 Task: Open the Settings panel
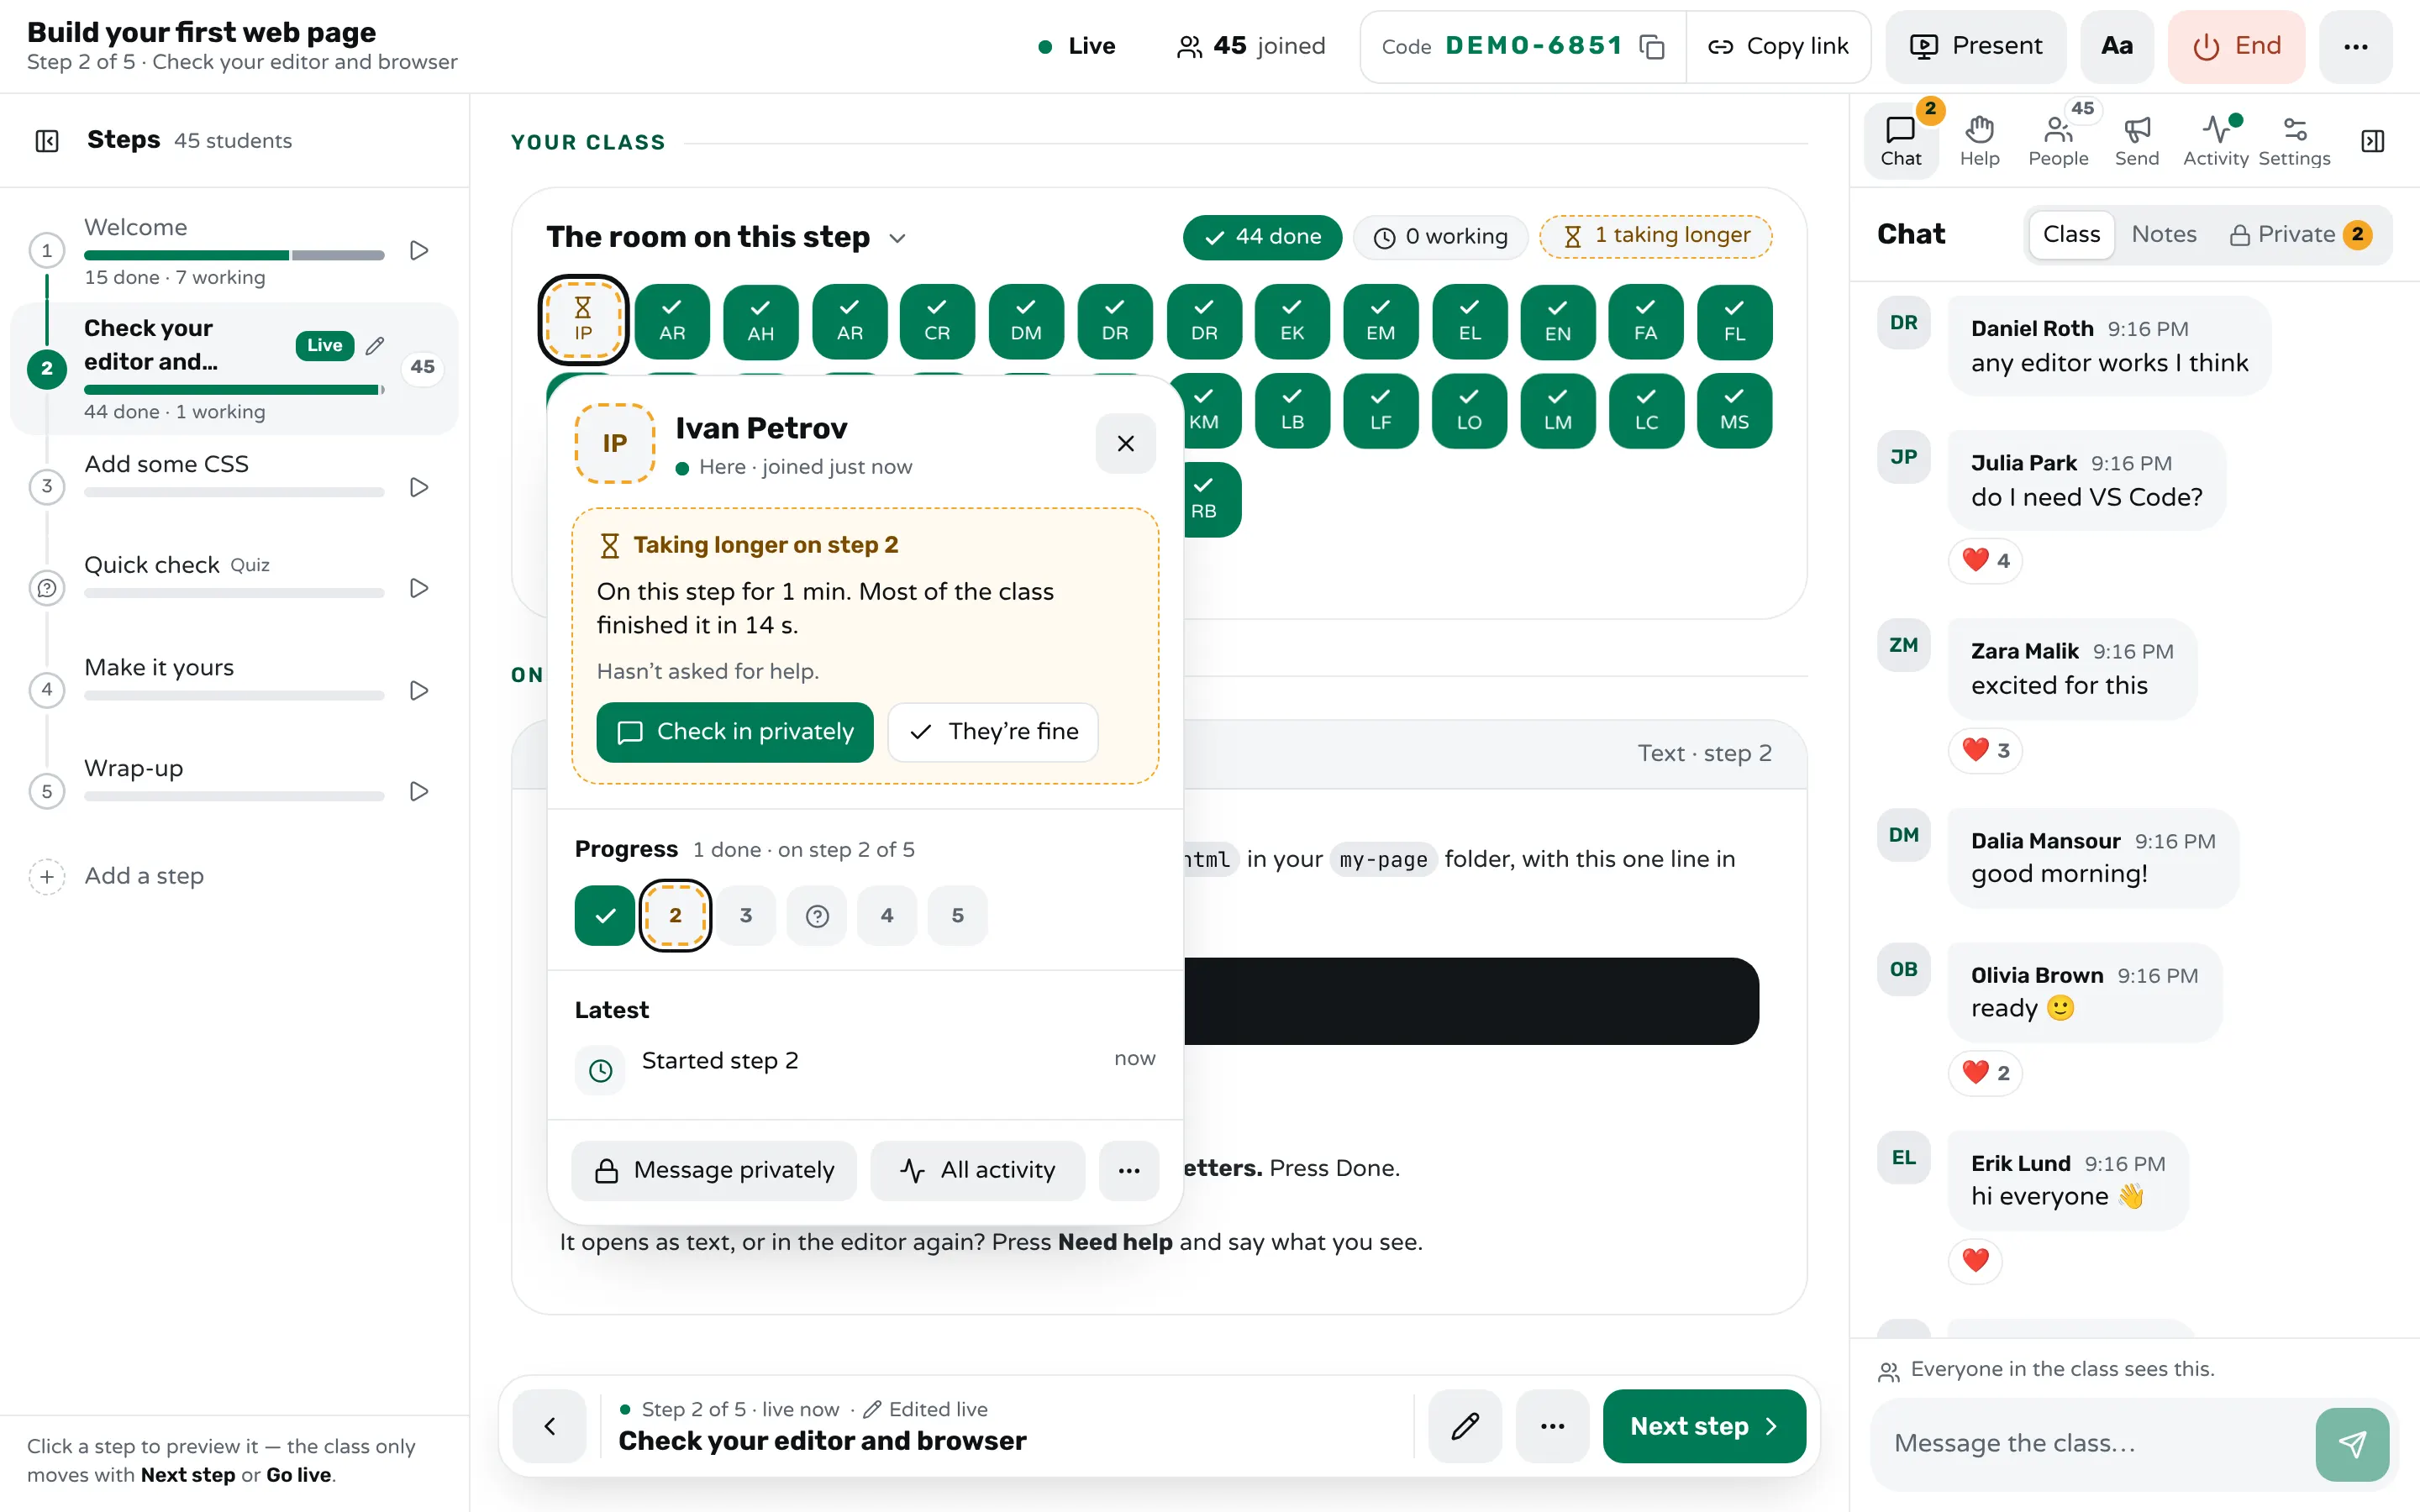(2294, 140)
